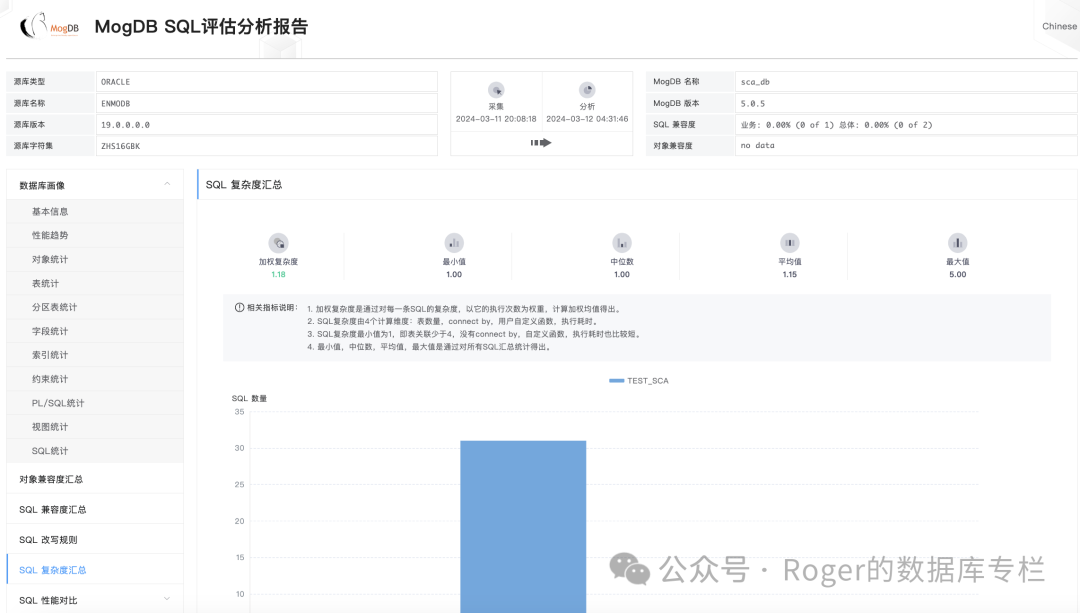Open 字段统计 in sidebar
The image size is (1080, 613).
(95, 331)
